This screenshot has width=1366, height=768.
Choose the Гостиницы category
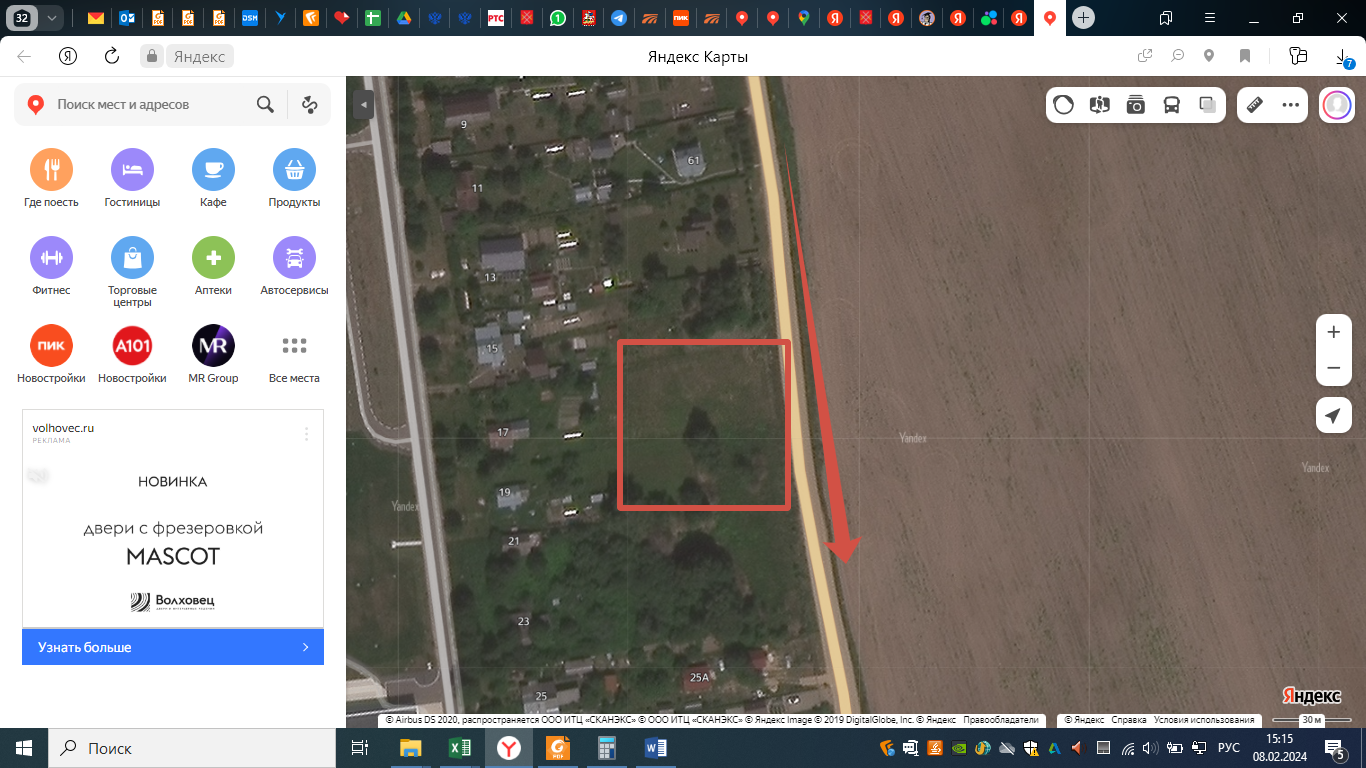click(132, 179)
